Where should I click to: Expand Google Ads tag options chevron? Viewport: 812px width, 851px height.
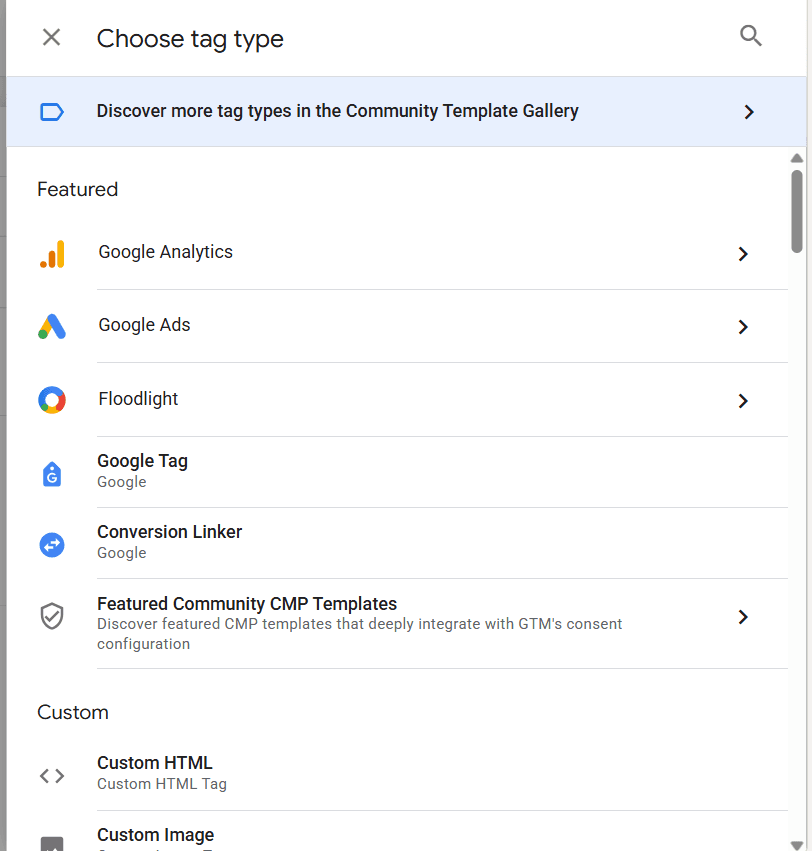(x=743, y=327)
